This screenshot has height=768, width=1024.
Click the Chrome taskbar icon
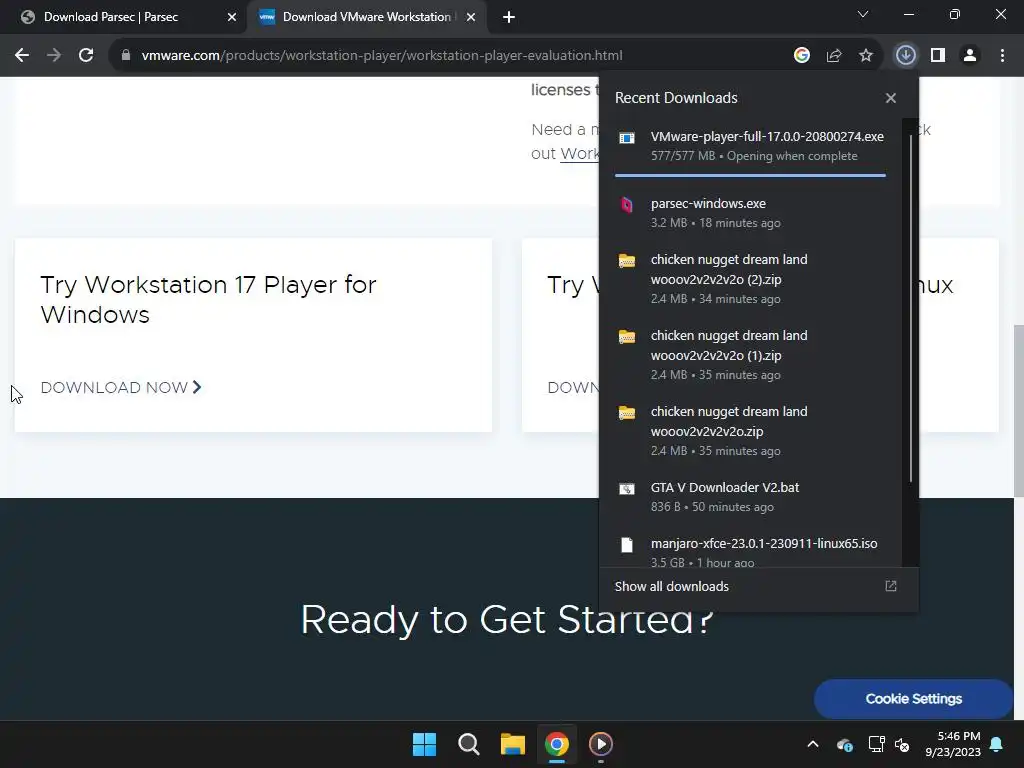[556, 744]
